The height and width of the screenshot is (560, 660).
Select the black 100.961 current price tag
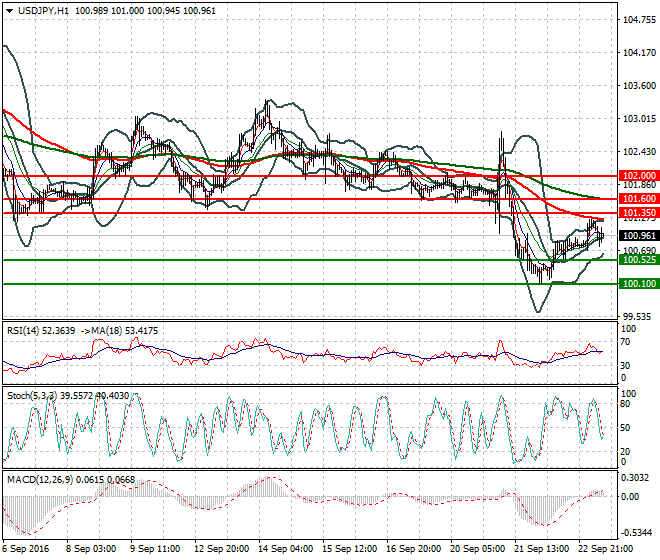click(x=638, y=236)
